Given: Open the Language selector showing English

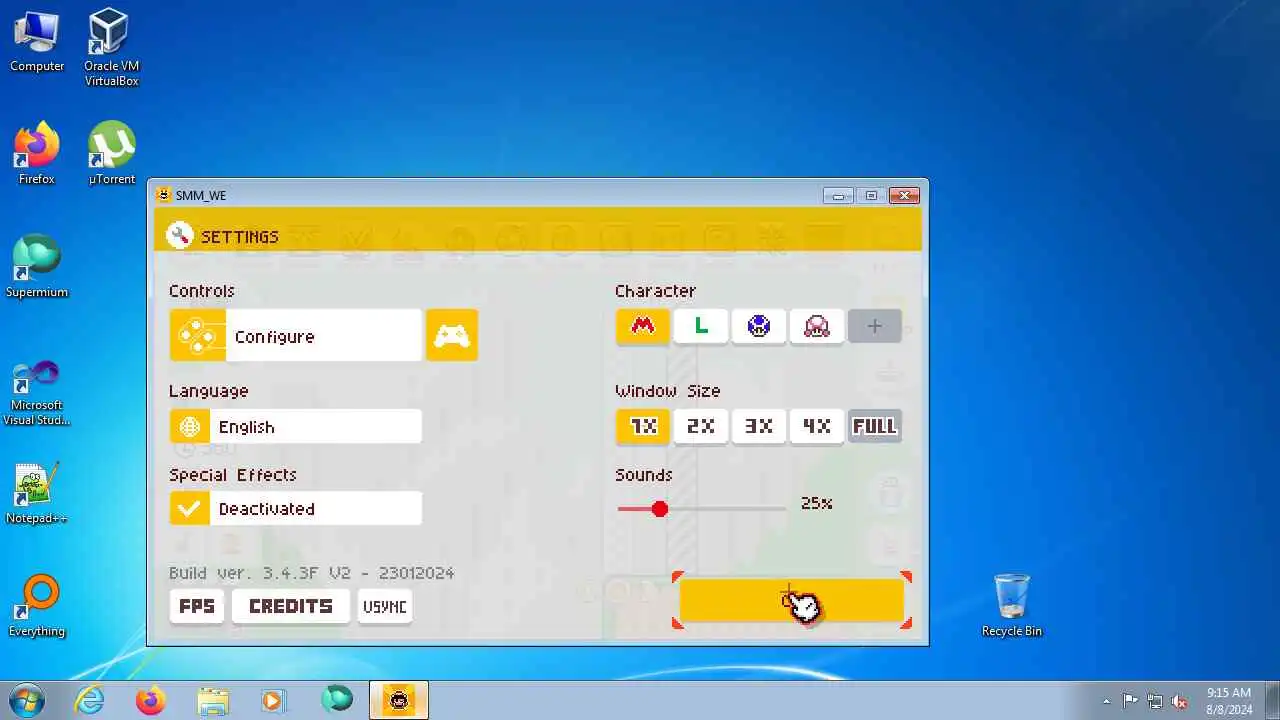Looking at the screenshot, I should pos(295,427).
